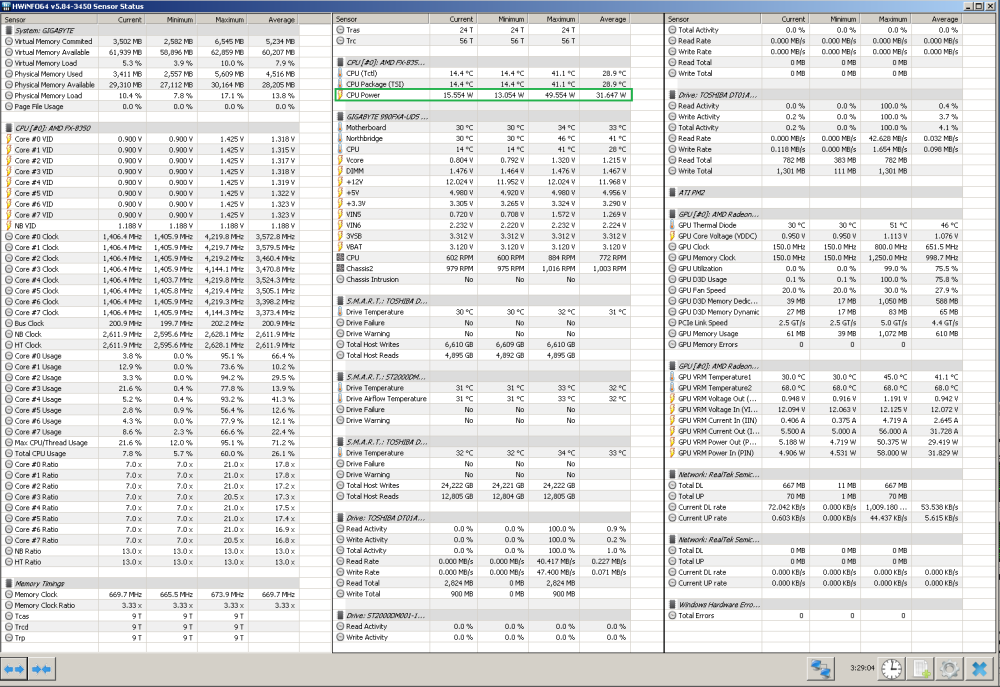Click the thermometer icon beside GPU VRM Temperature1
This screenshot has height=687, width=1000.
[x=672, y=377]
